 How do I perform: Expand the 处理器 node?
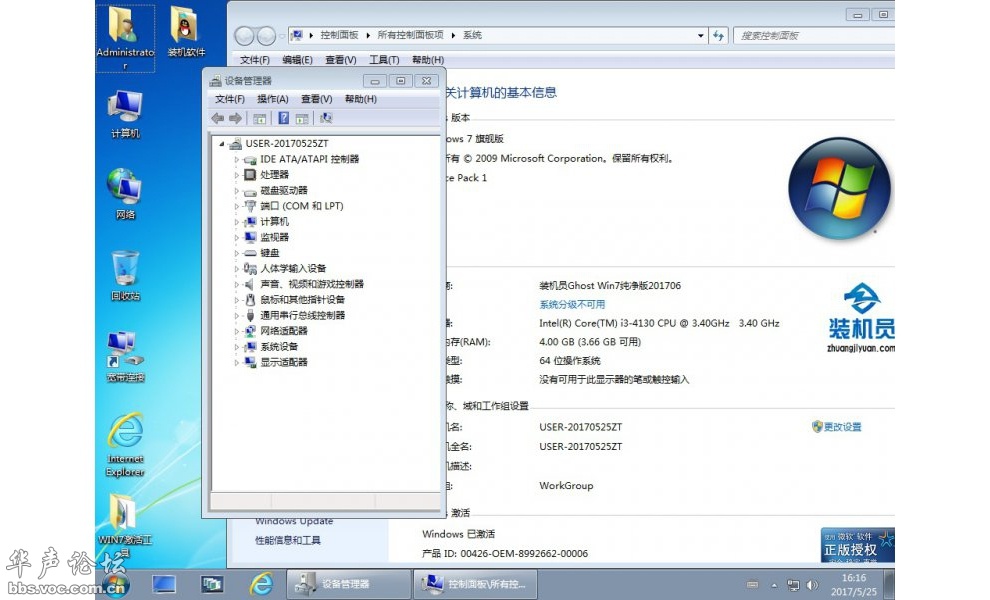point(237,175)
